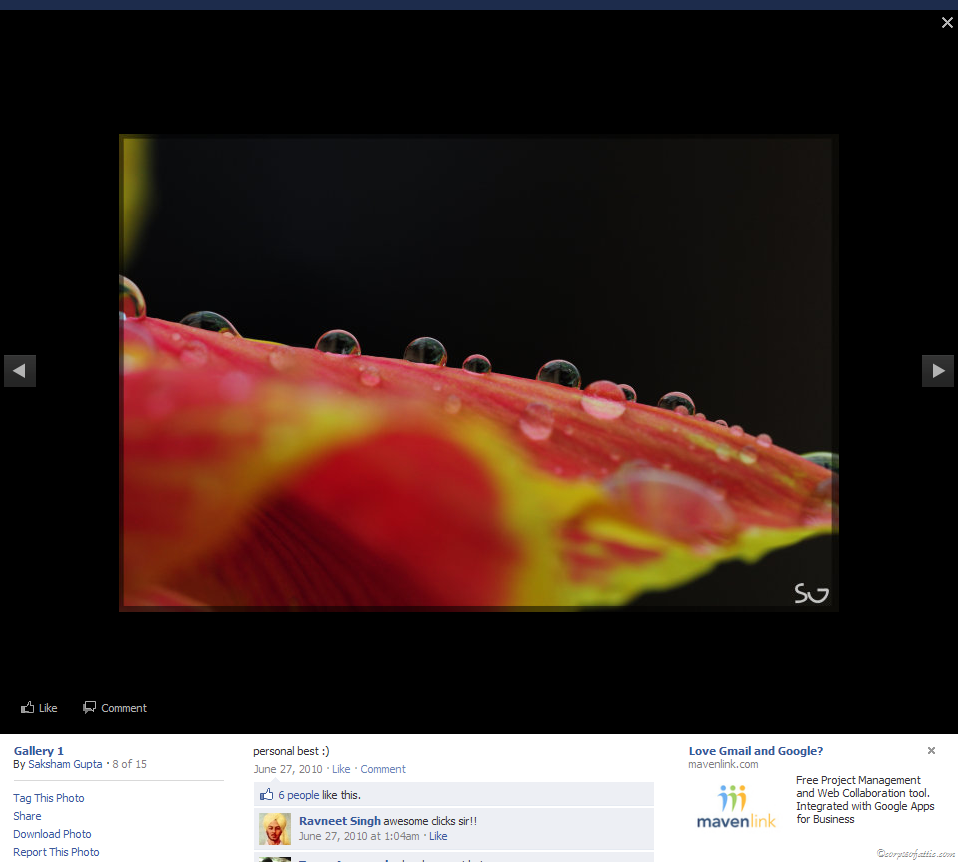This screenshot has width=958, height=862.
Task: Click the Share link in the sidebar
Action: [27, 816]
